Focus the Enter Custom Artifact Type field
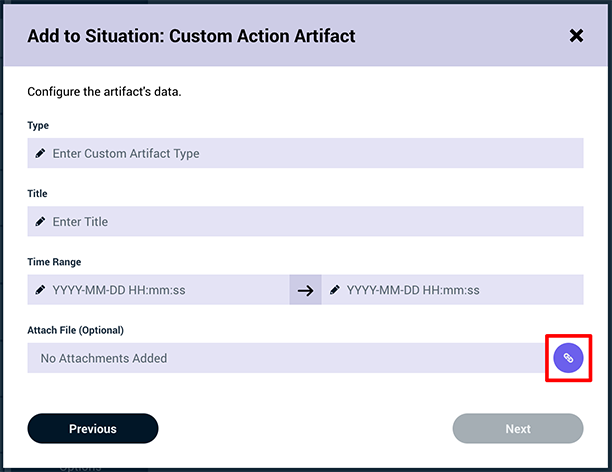Image resolution: width=612 pixels, height=472 pixels. pyautogui.click(x=305, y=153)
